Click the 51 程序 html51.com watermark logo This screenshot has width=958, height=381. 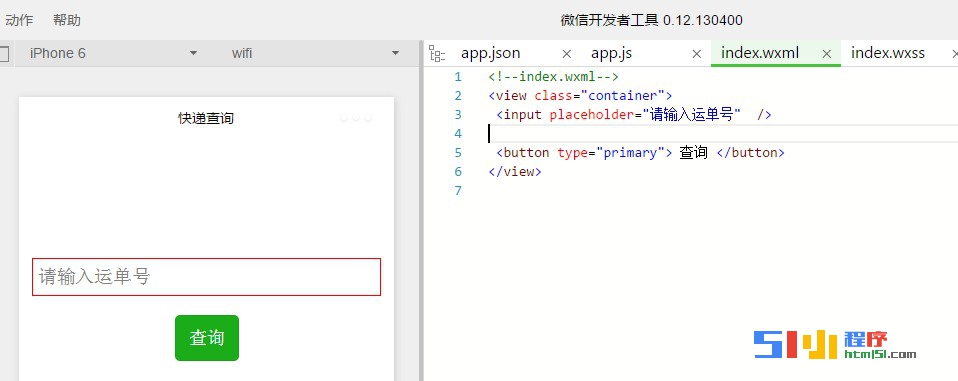[835, 345]
